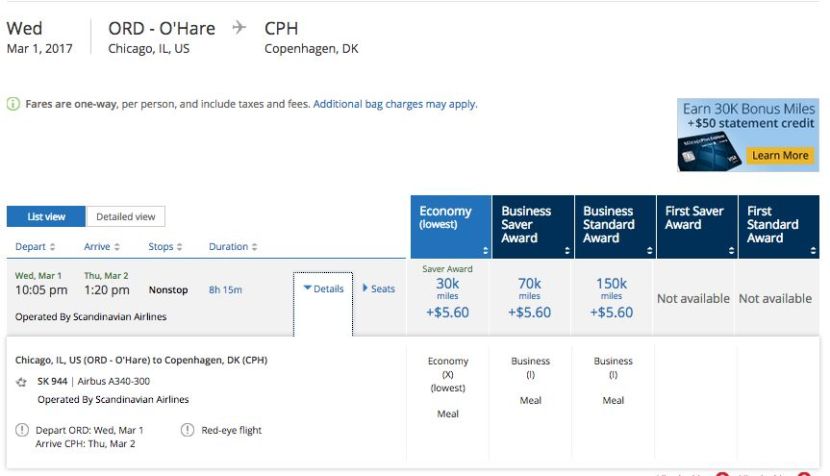This screenshot has width=830, height=476.
Task: Sort flights by Arrive time
Action: pos(102,247)
